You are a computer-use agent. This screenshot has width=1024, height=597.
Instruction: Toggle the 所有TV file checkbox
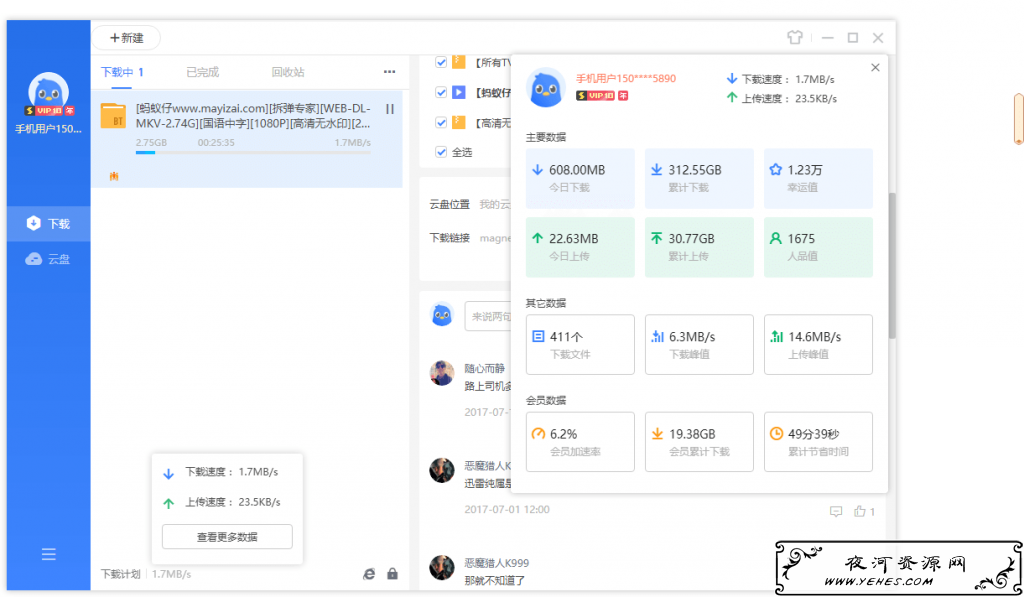[441, 62]
